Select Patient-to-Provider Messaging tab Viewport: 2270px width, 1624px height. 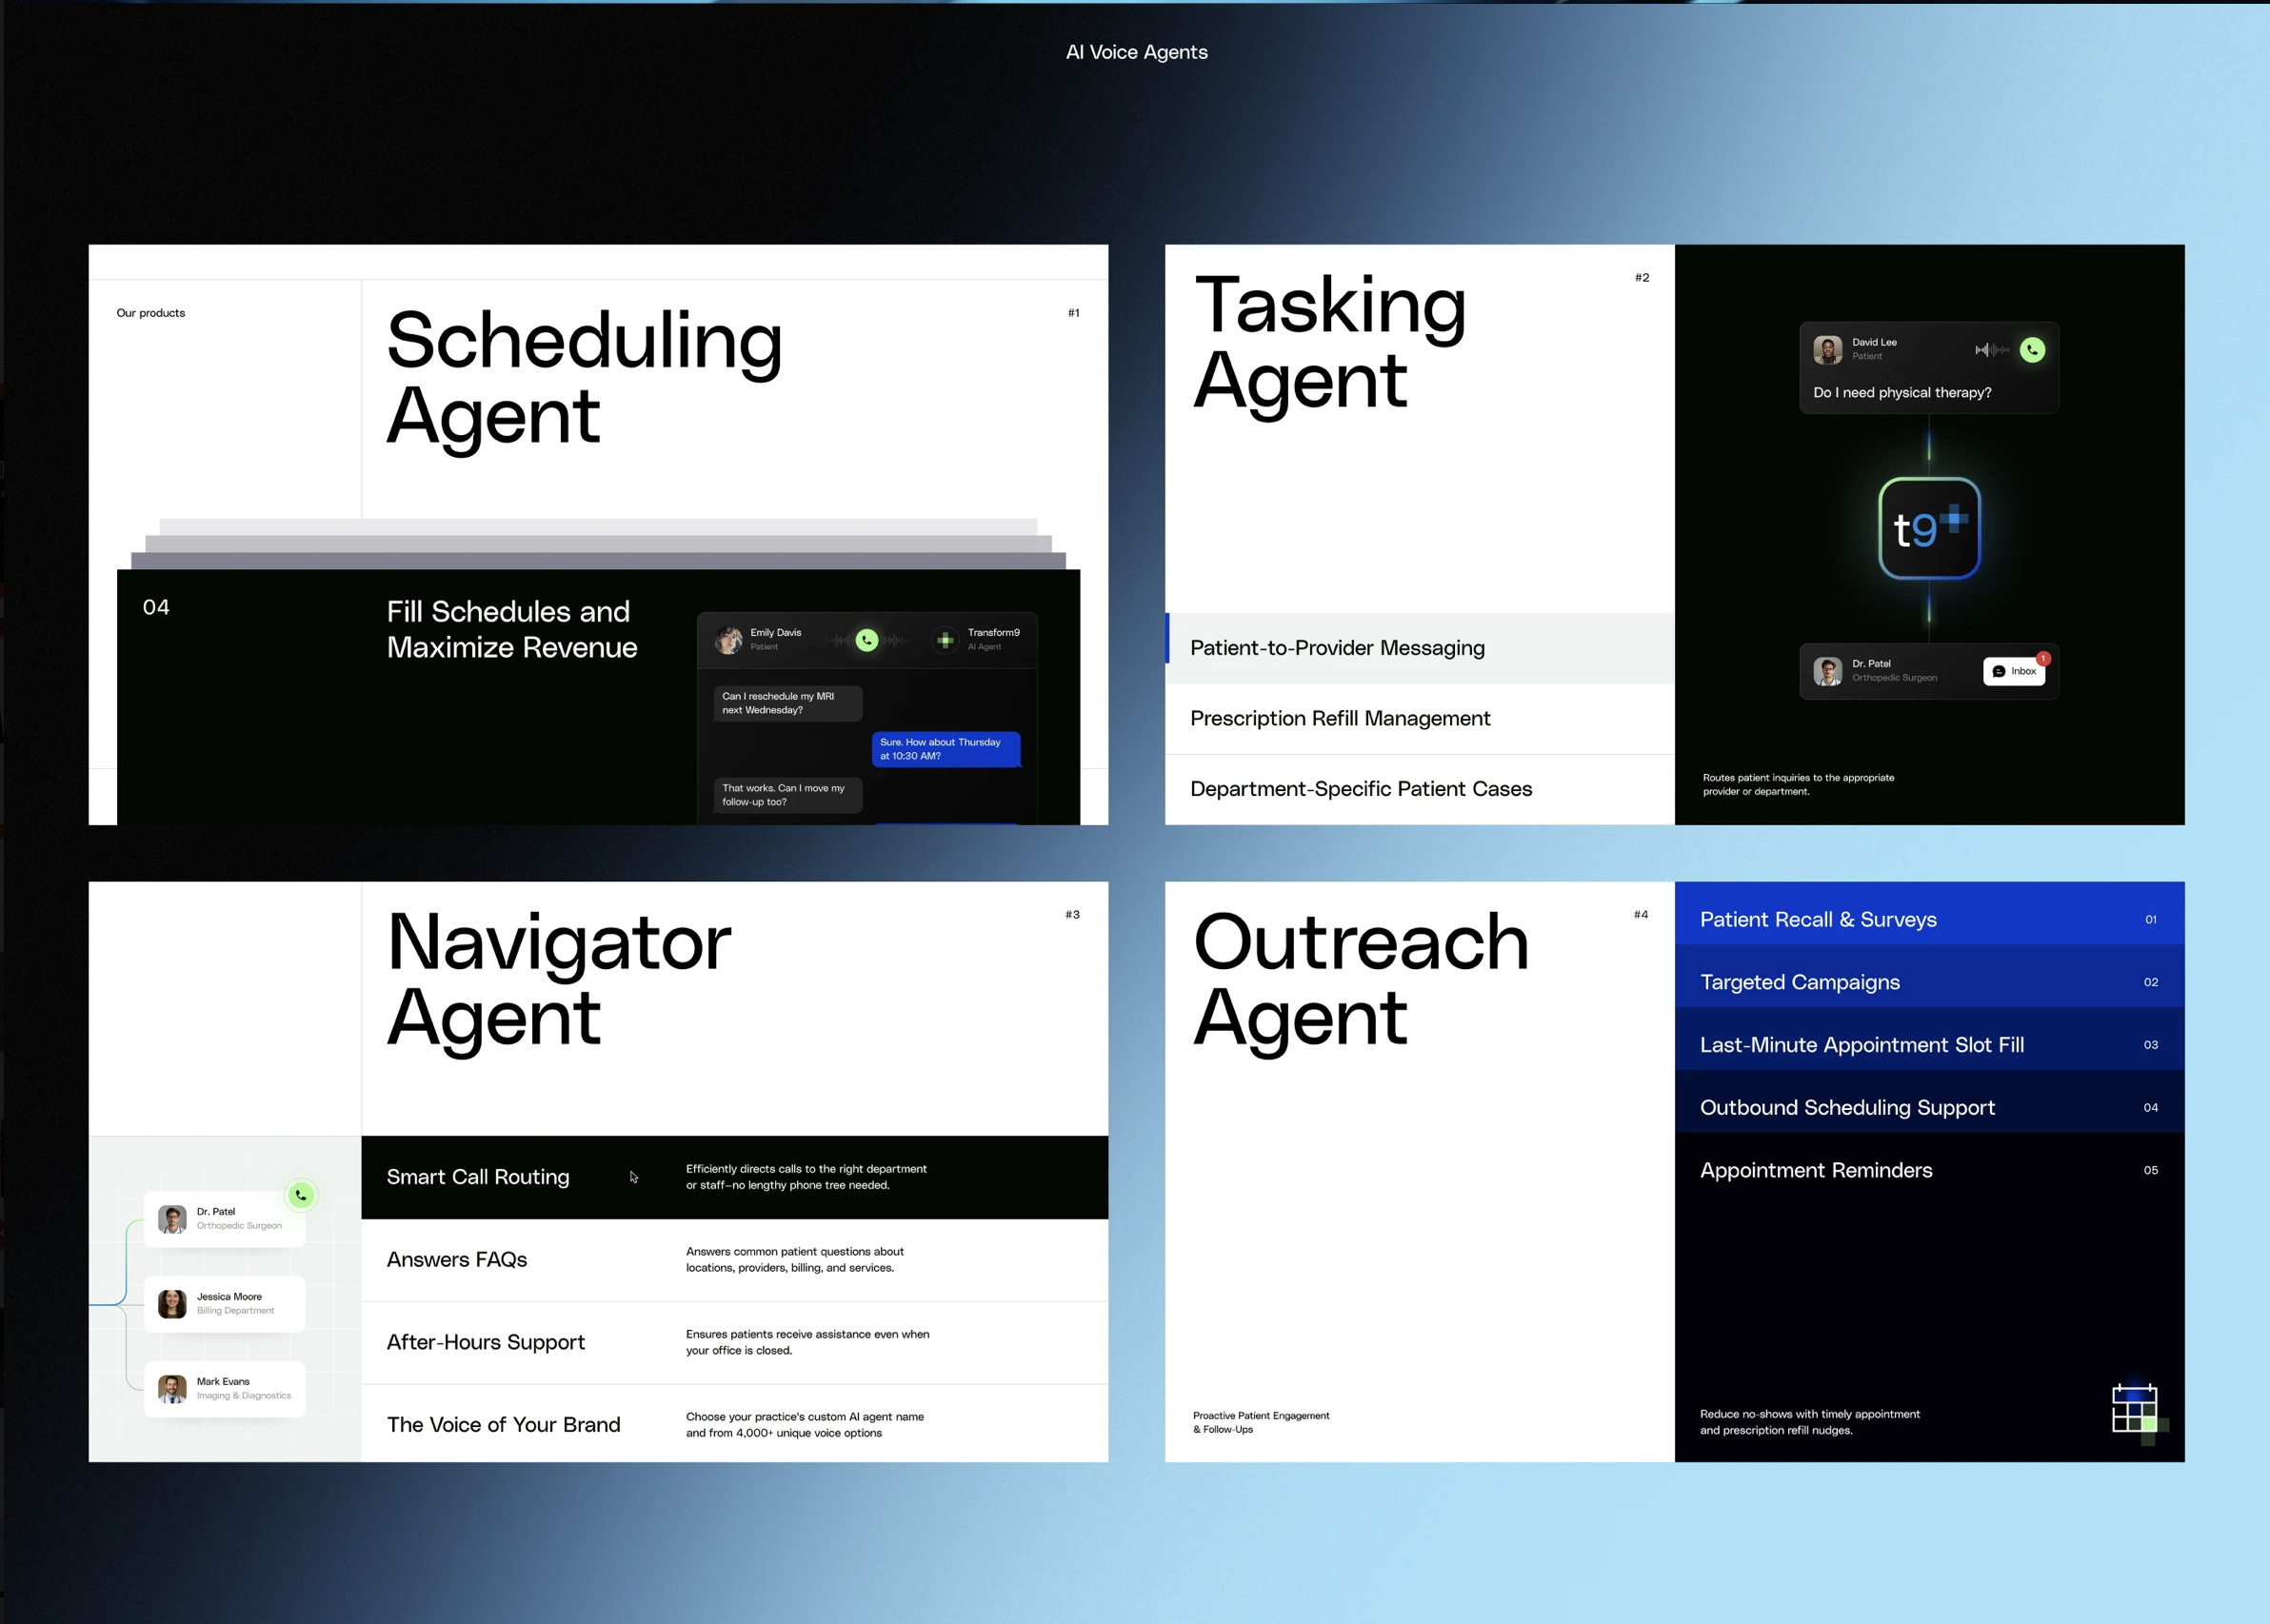[1420, 648]
